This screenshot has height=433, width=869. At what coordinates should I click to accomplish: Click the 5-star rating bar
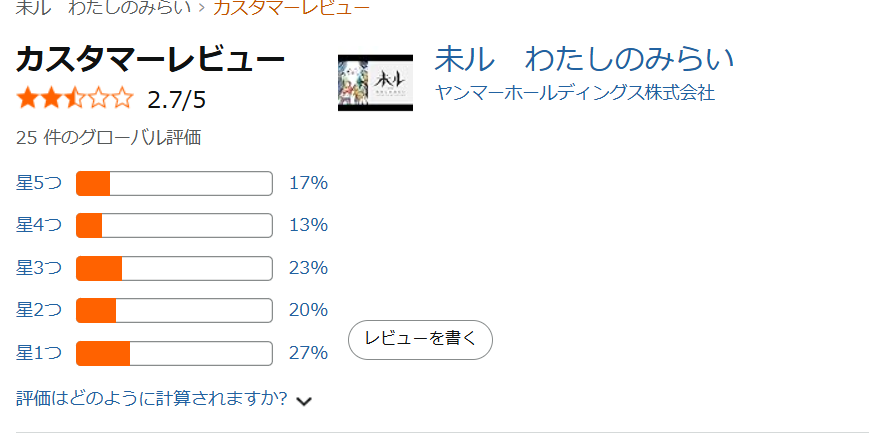click(175, 184)
